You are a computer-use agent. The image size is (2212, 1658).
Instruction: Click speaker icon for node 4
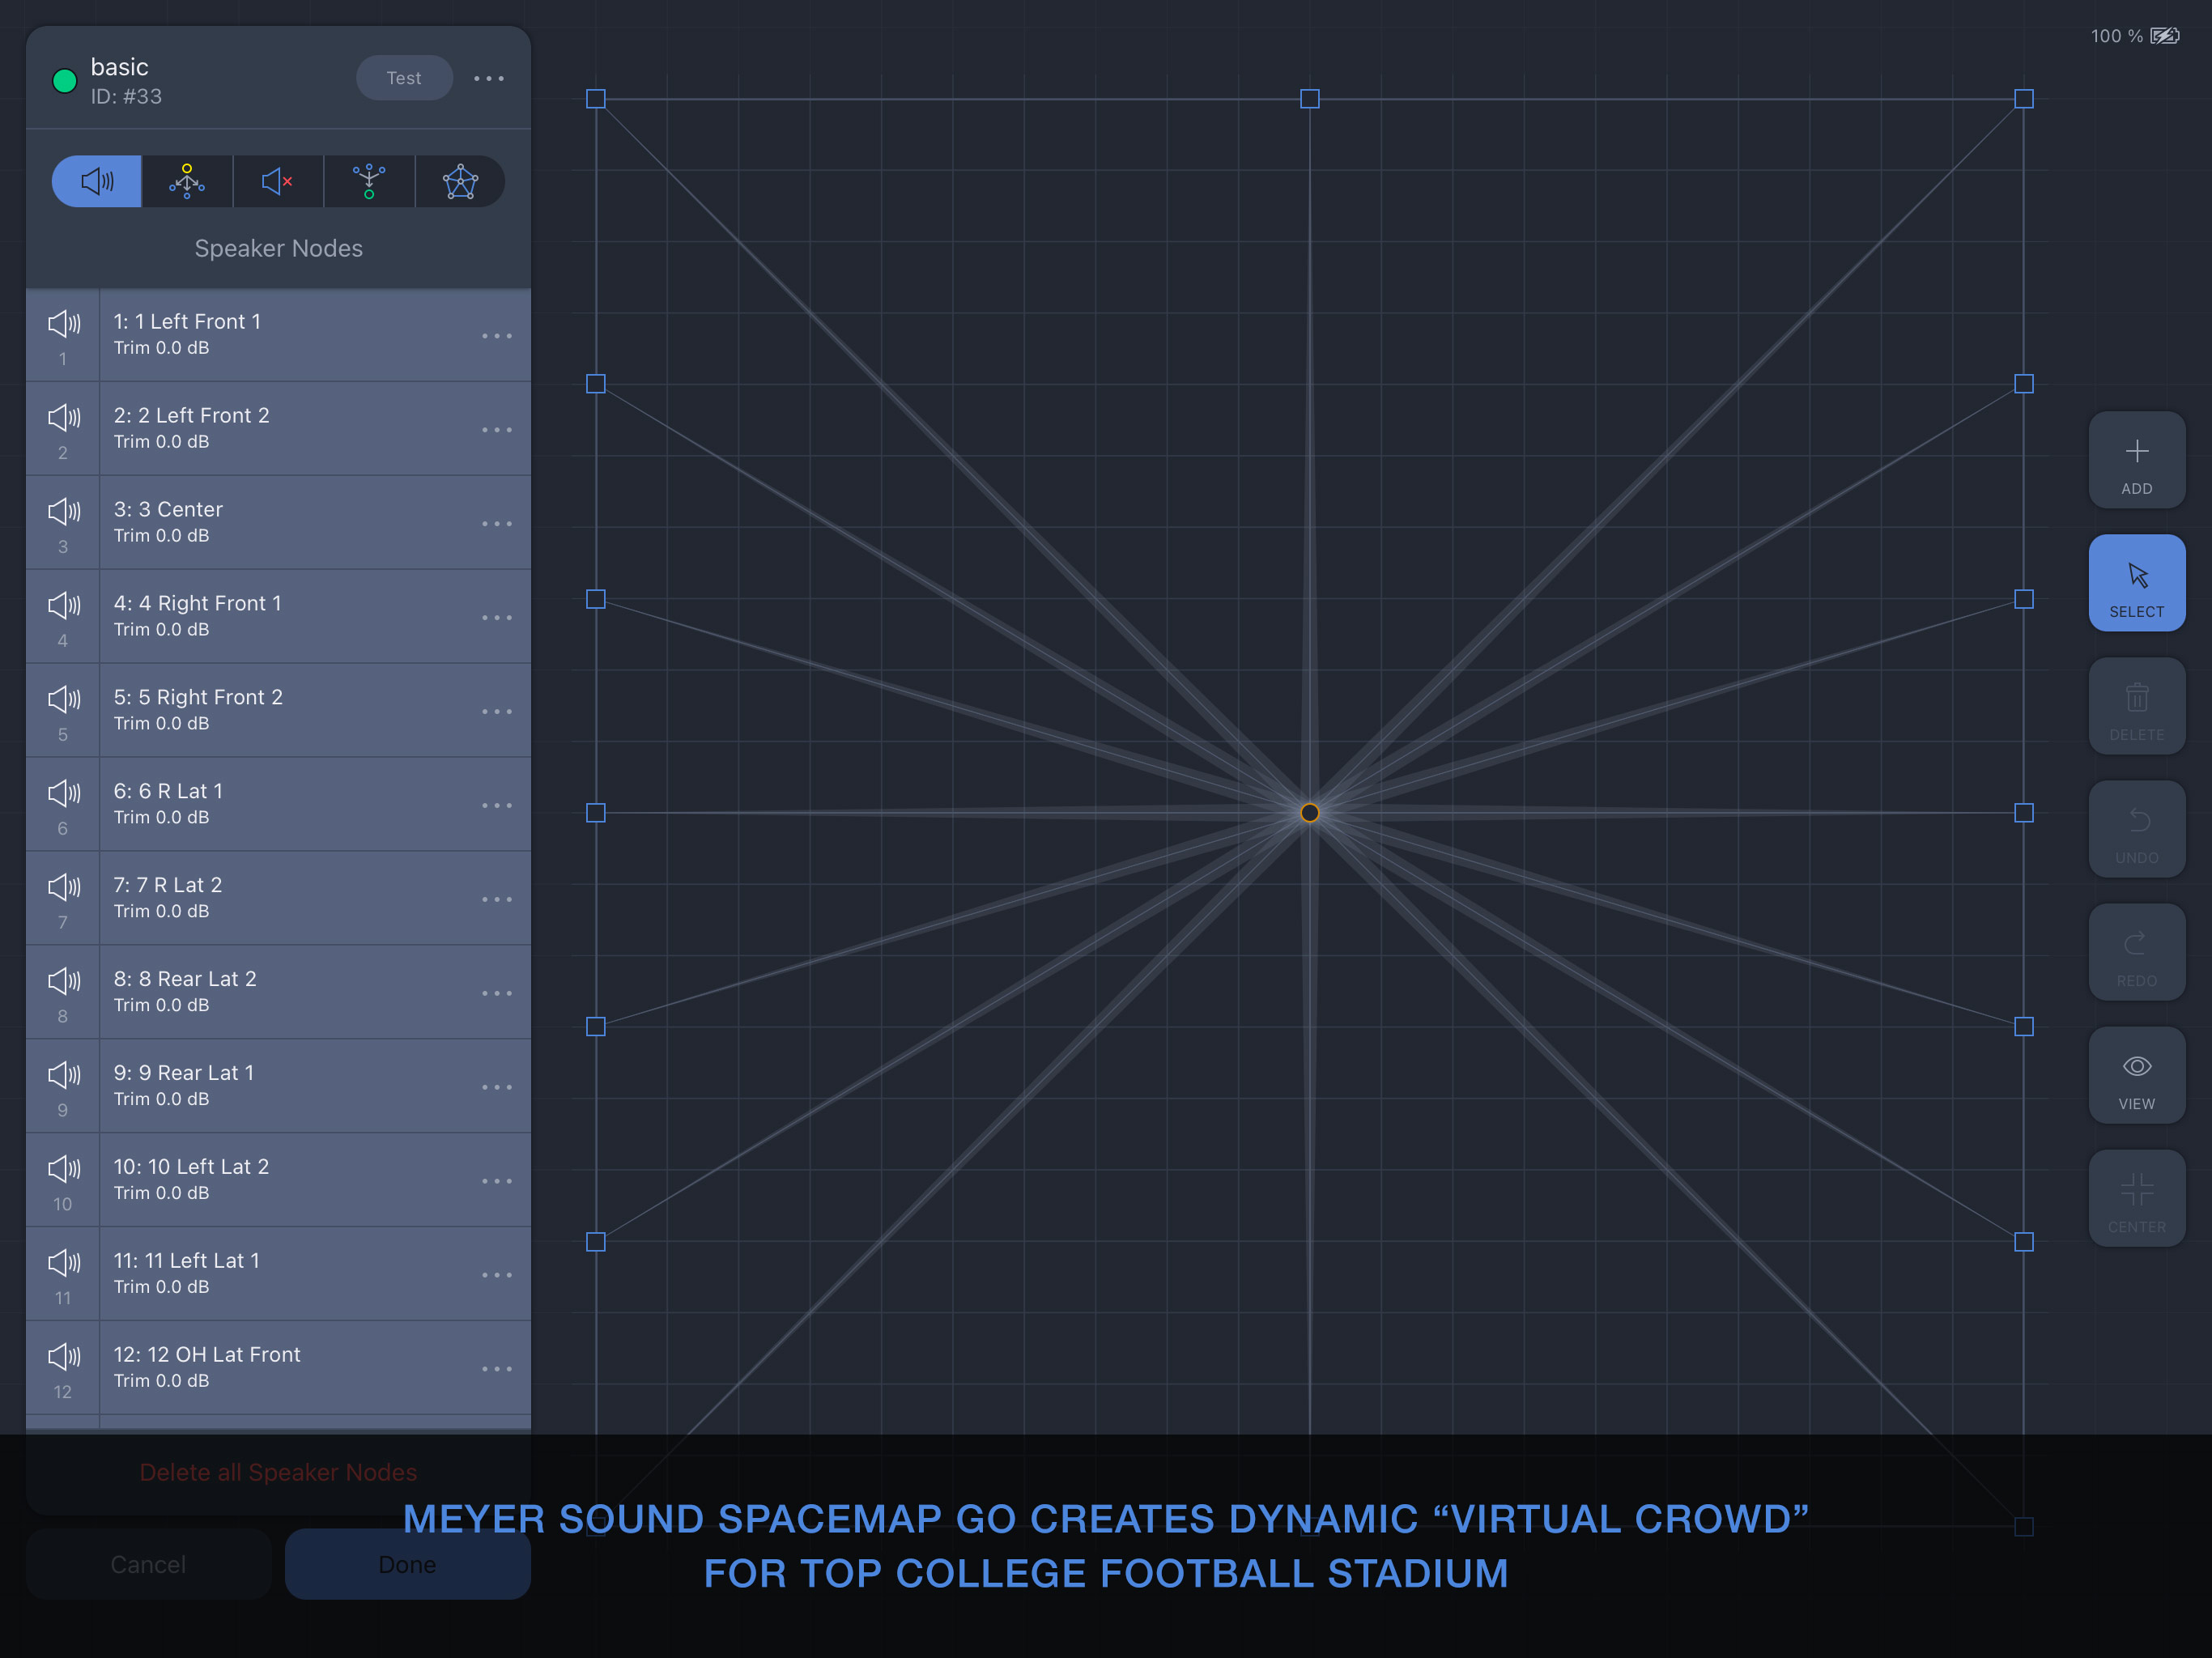[x=64, y=606]
